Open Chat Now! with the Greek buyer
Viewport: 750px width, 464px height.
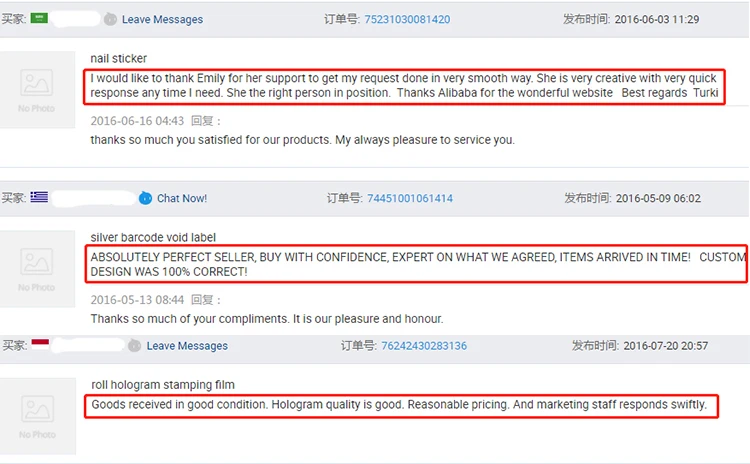[182, 198]
